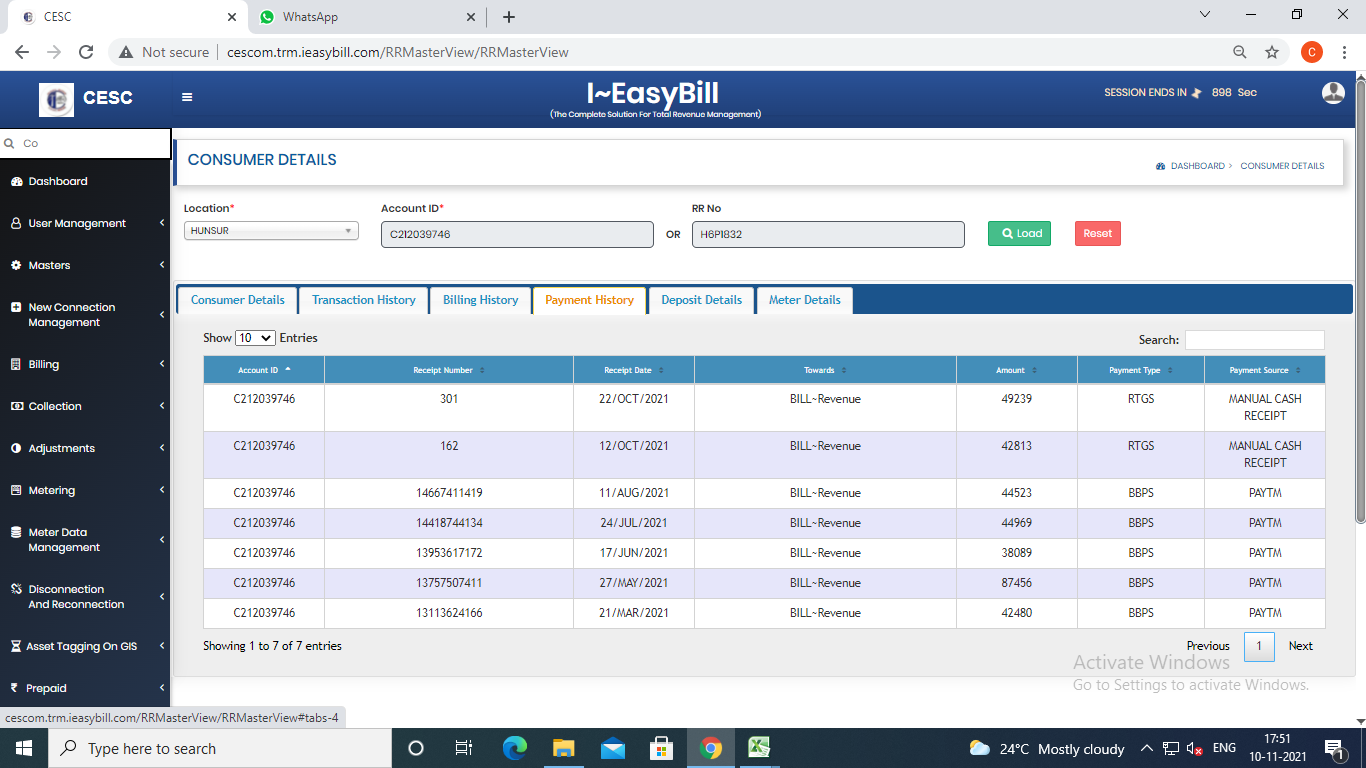
Task: Click the browser zoom magnifier icon
Action: click(x=1239, y=52)
